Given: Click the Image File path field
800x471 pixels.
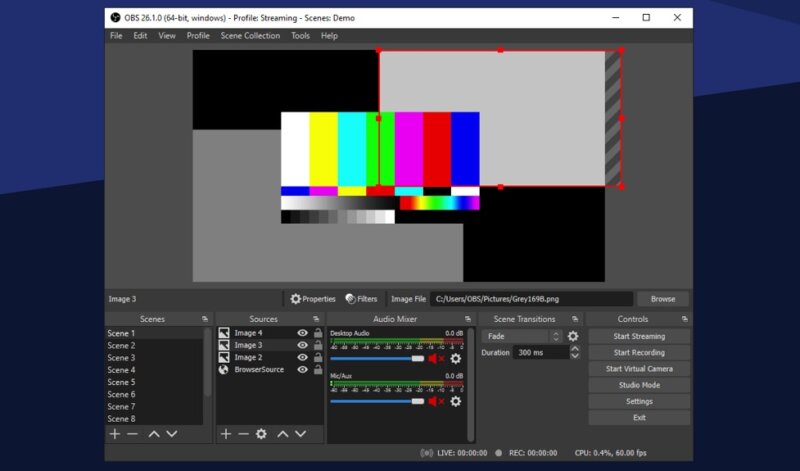Looking at the screenshot, I should (x=531, y=299).
